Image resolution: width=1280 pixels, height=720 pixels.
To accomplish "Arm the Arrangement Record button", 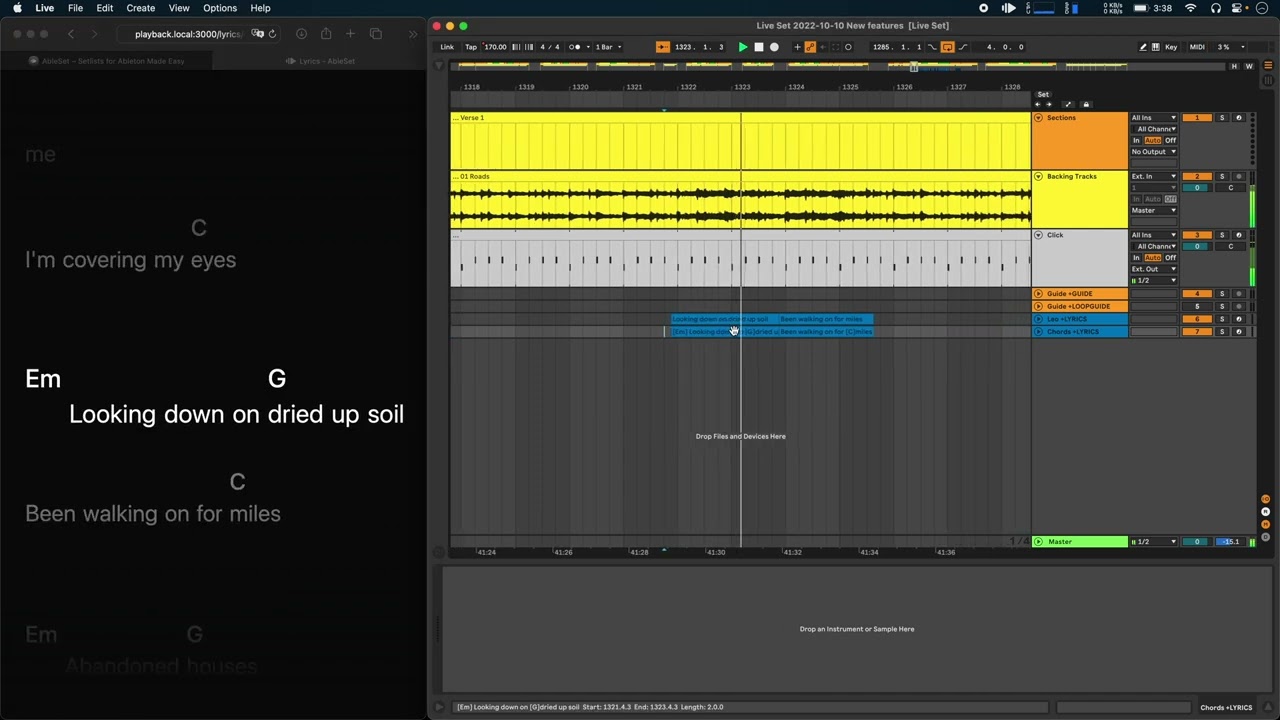I will 774,47.
